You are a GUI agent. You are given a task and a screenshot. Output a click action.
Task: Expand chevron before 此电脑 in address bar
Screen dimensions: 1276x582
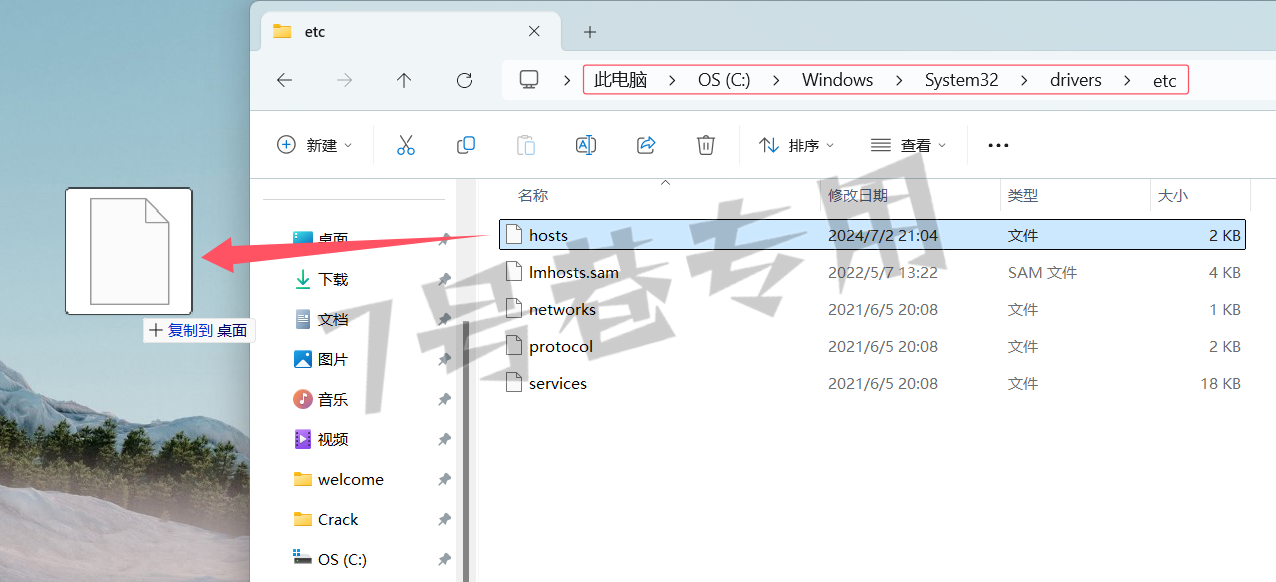(x=567, y=80)
